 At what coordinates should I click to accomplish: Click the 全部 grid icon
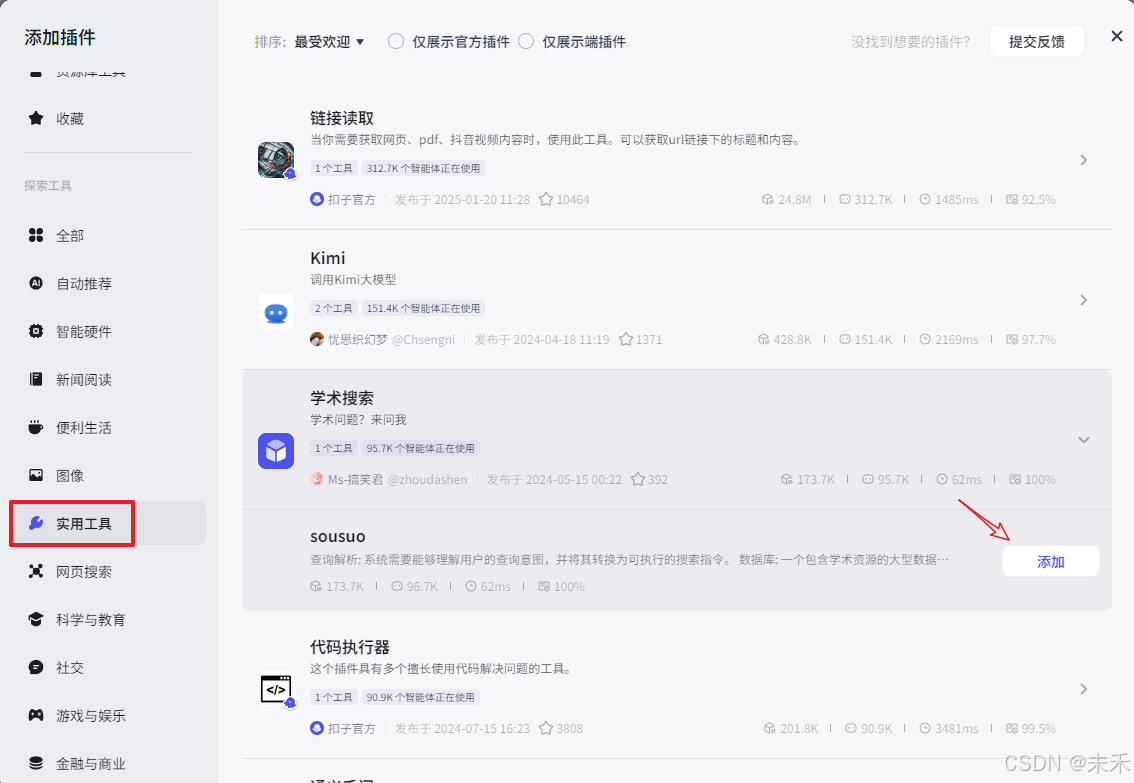35,236
